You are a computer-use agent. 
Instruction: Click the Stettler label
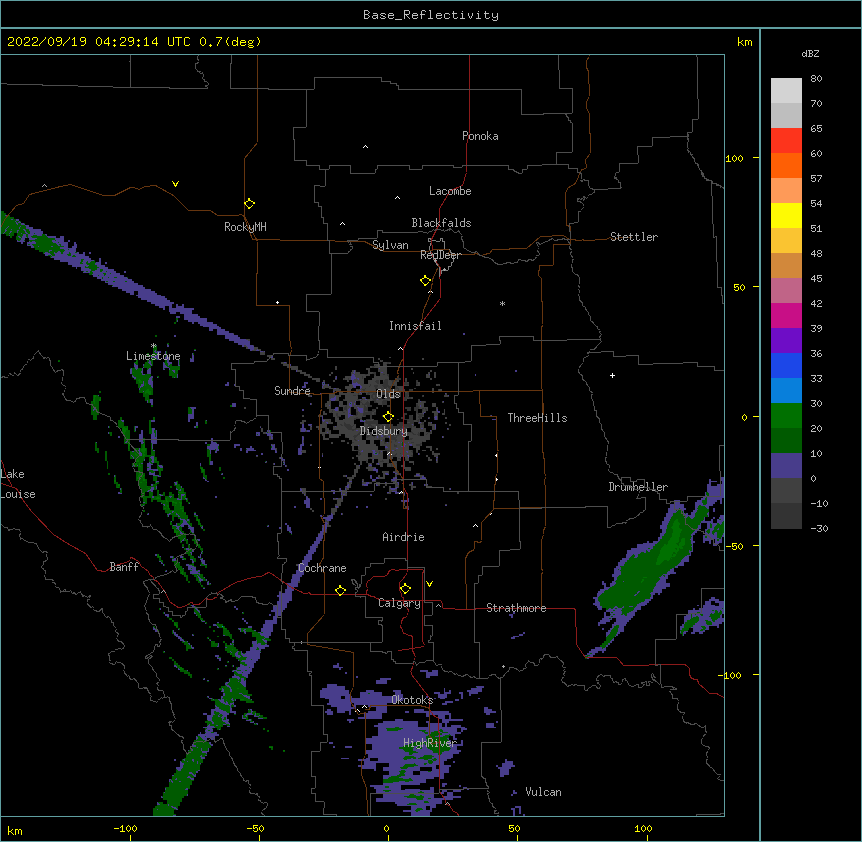click(x=634, y=237)
